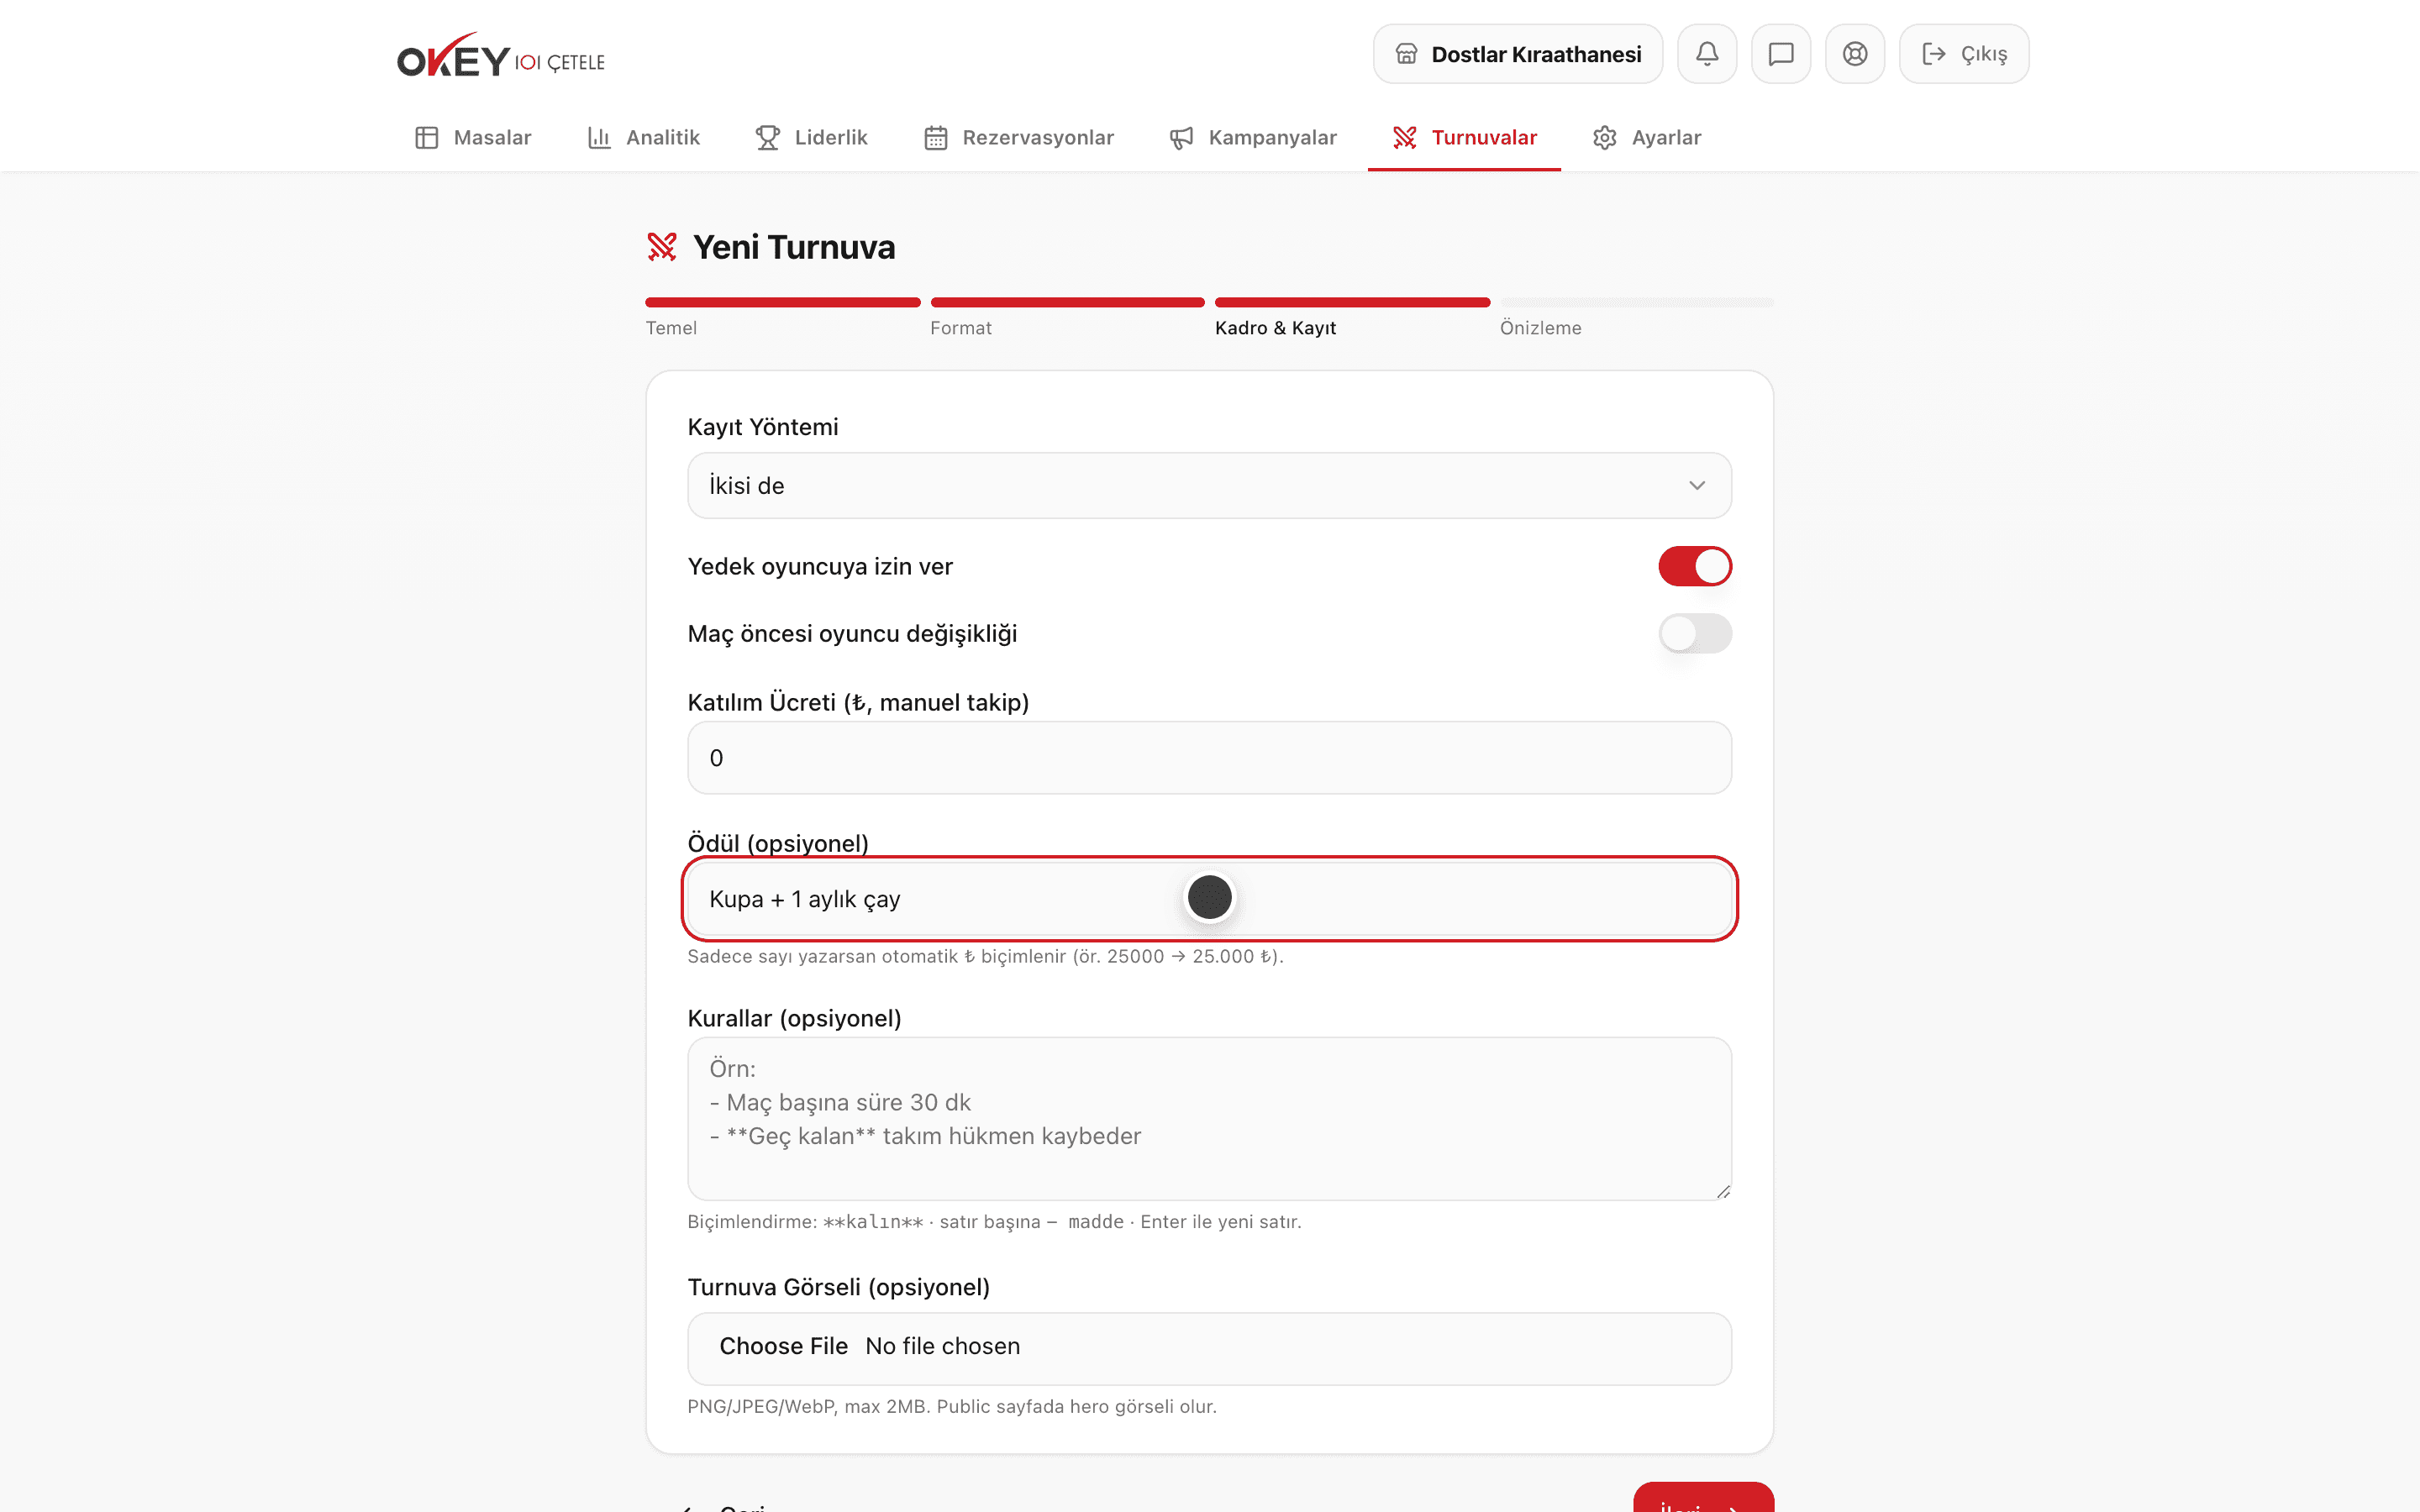The height and width of the screenshot is (1512, 2420).
Task: Click the Katılım Ücreti input field
Action: point(1209,758)
